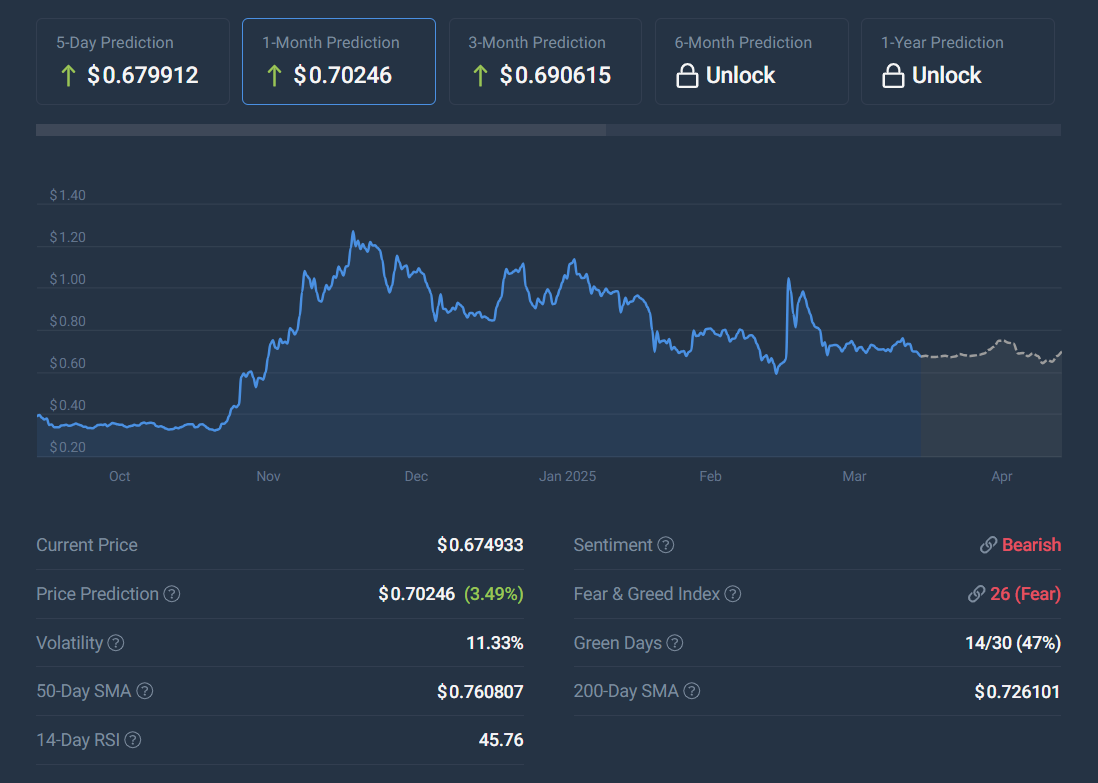Select the 3-Month Prediction tab

[x=545, y=62]
